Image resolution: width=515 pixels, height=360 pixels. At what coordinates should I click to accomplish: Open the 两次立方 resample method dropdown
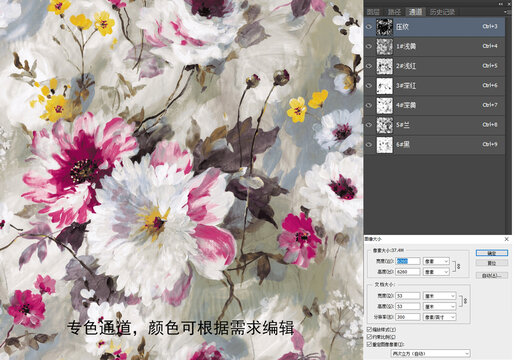pyautogui.click(x=430, y=353)
